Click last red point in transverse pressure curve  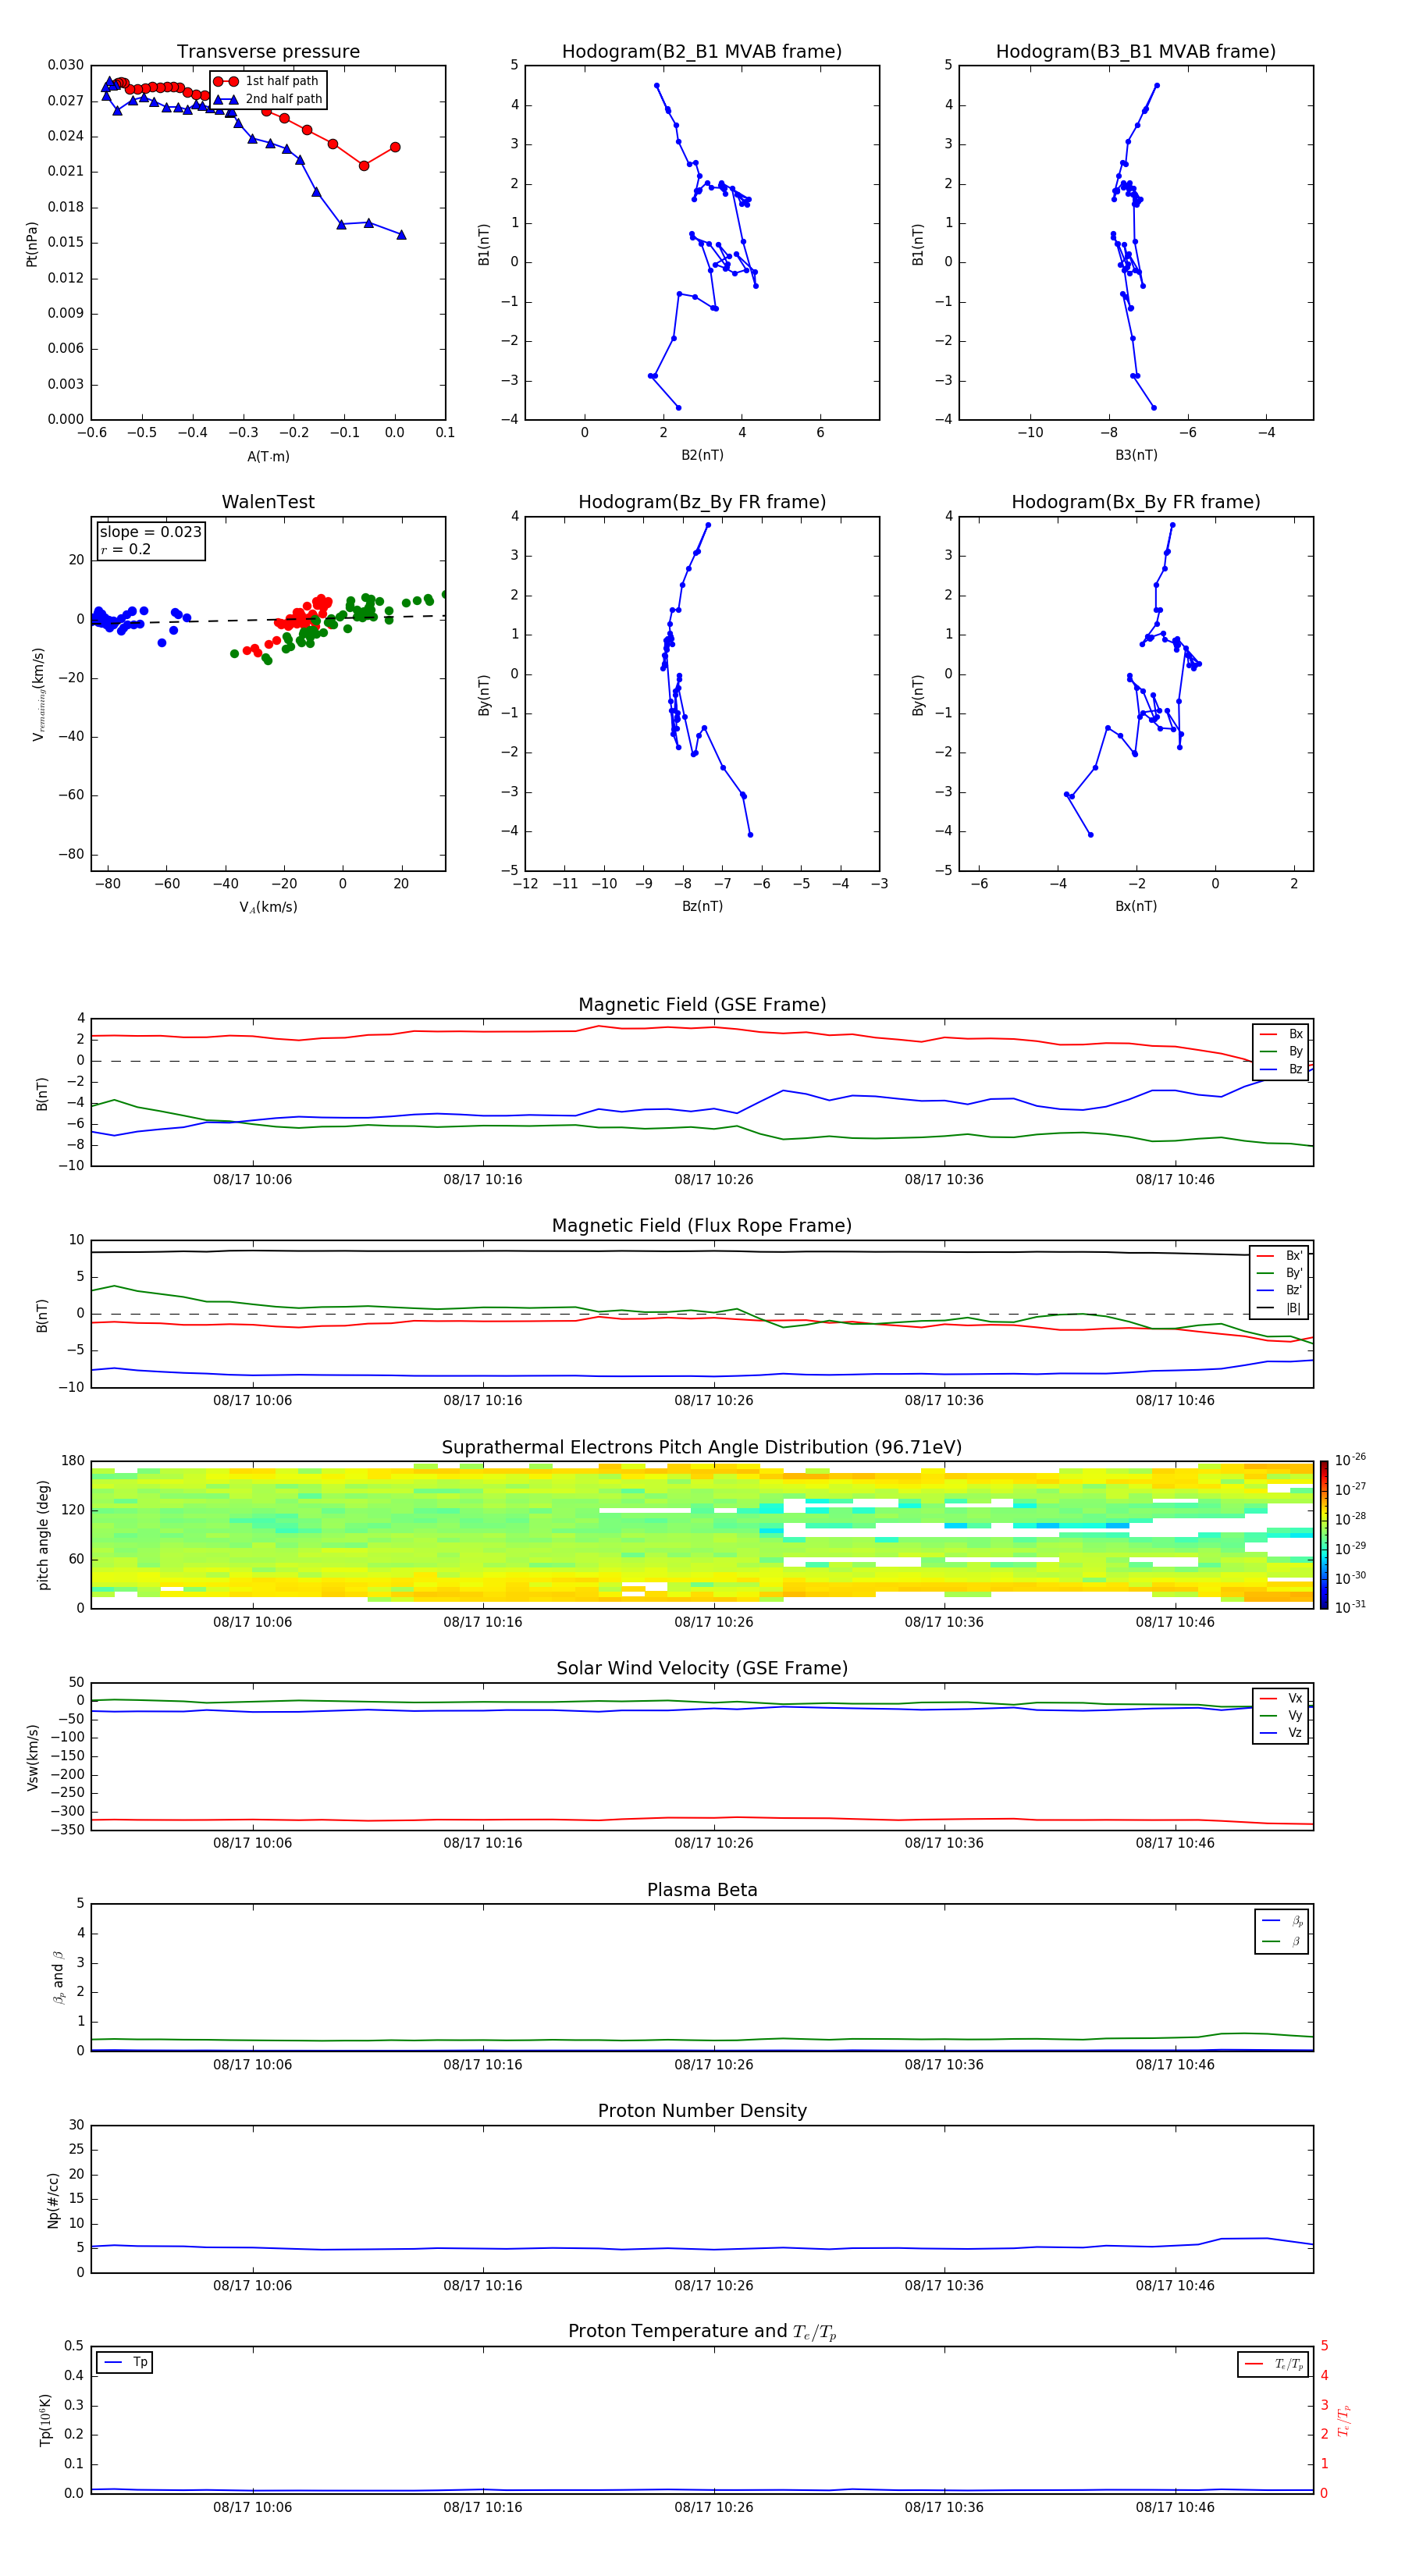tap(395, 147)
